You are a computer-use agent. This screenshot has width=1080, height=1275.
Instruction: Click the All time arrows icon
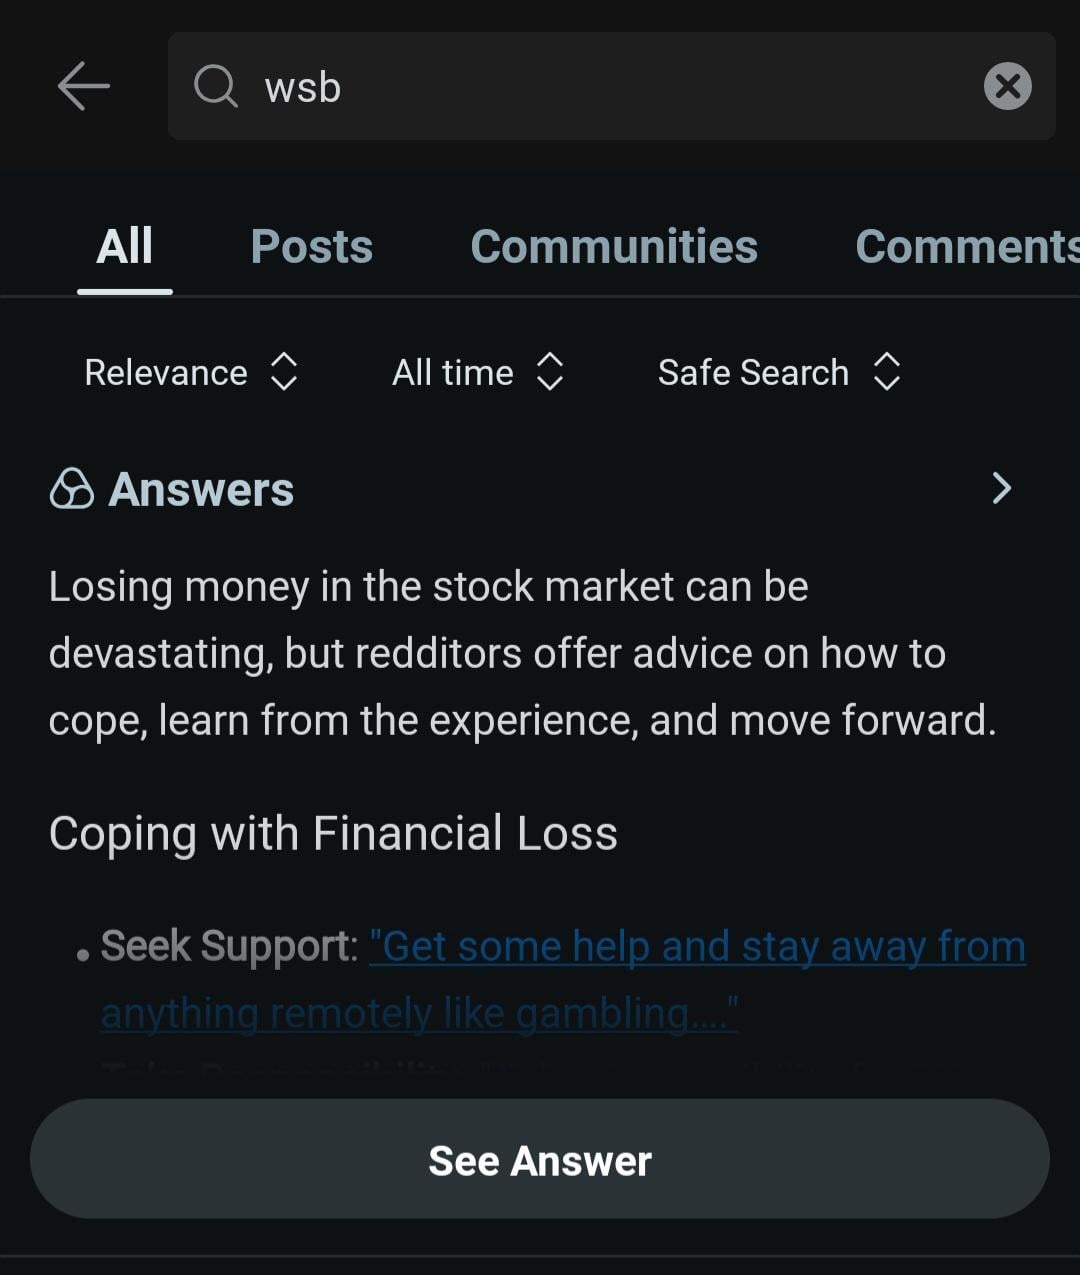point(550,372)
